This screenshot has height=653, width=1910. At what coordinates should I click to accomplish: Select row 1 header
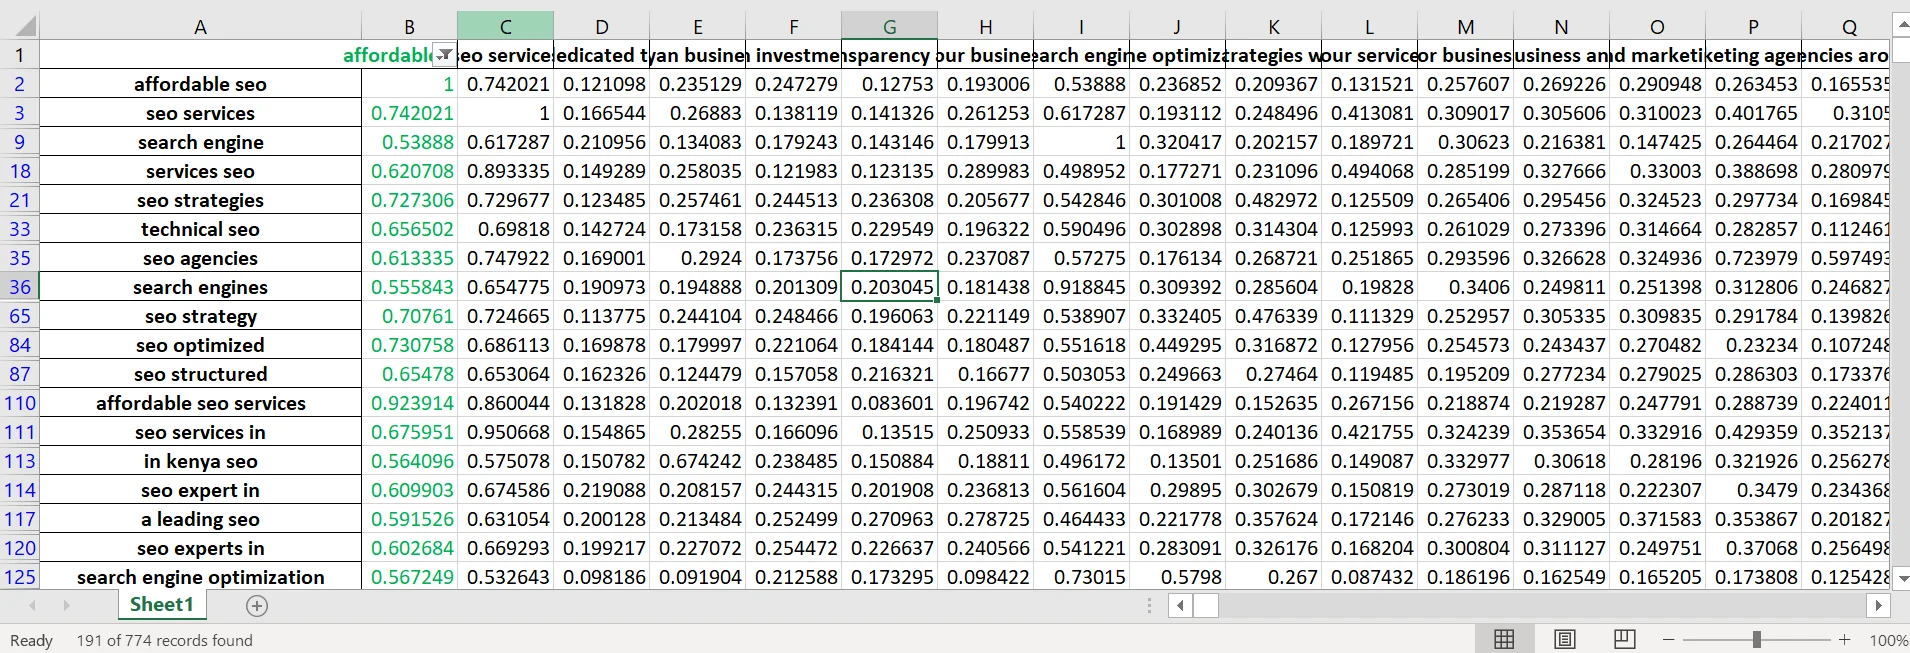[x=20, y=55]
